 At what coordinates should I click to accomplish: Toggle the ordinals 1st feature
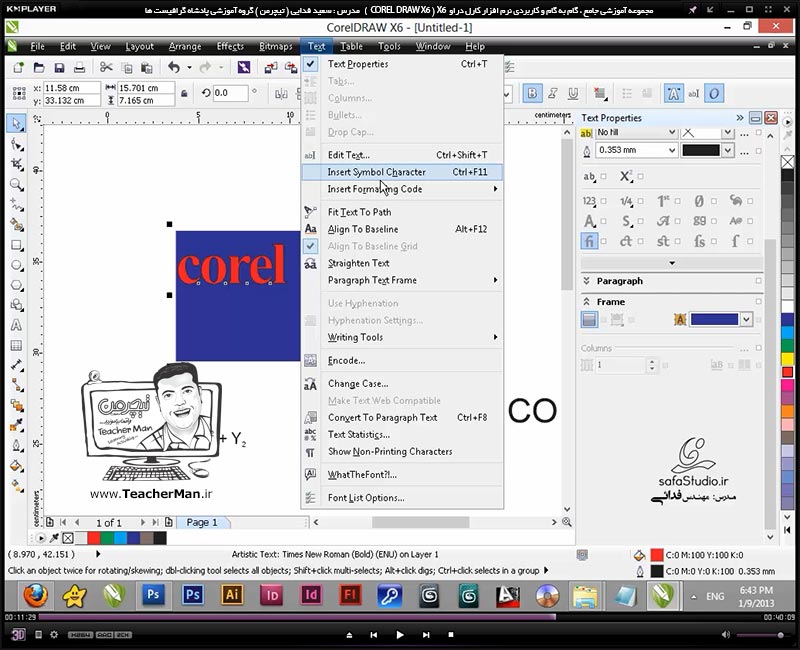pyautogui.click(x=663, y=201)
